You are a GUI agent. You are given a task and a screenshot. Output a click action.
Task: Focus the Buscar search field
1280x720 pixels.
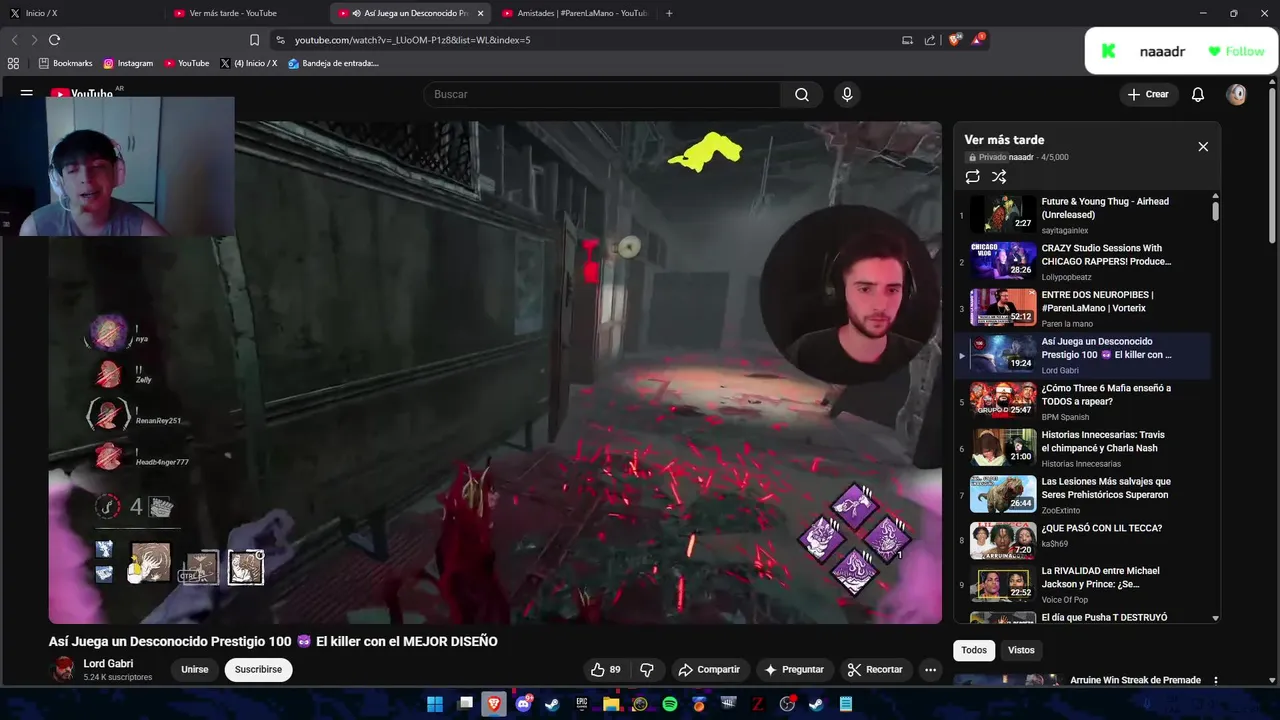tap(601, 94)
